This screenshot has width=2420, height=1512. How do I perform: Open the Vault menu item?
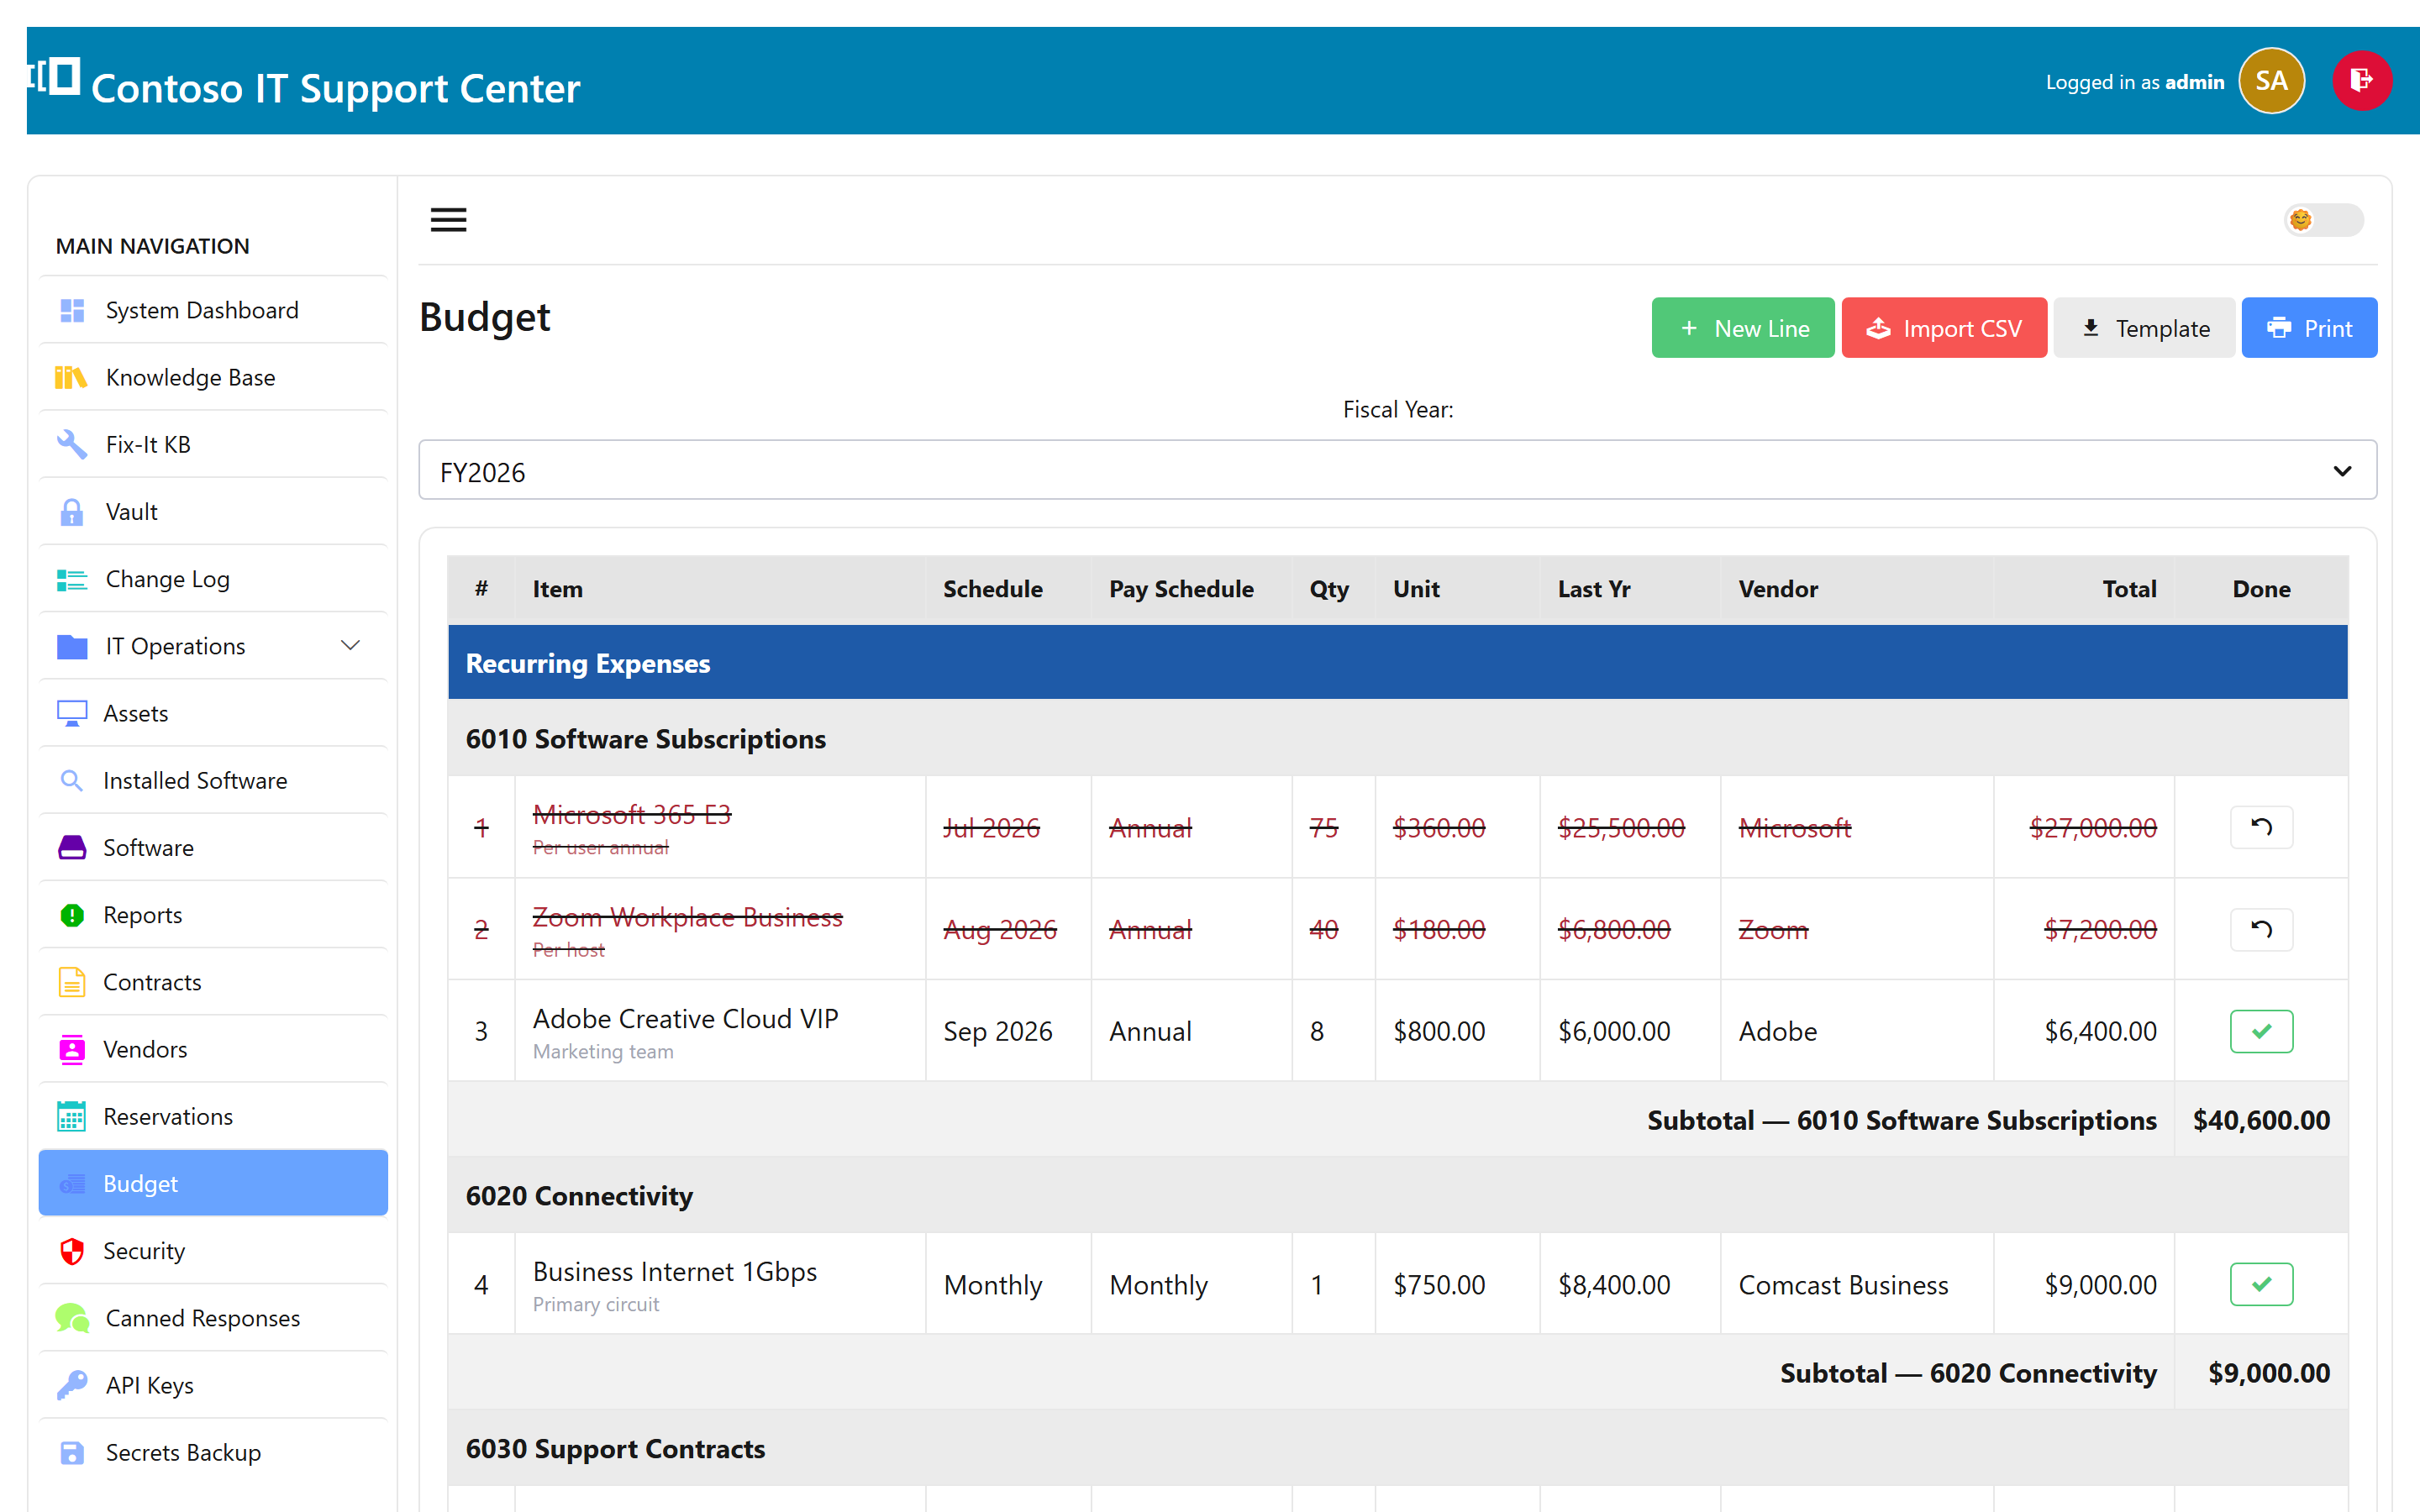pyautogui.click(x=213, y=512)
